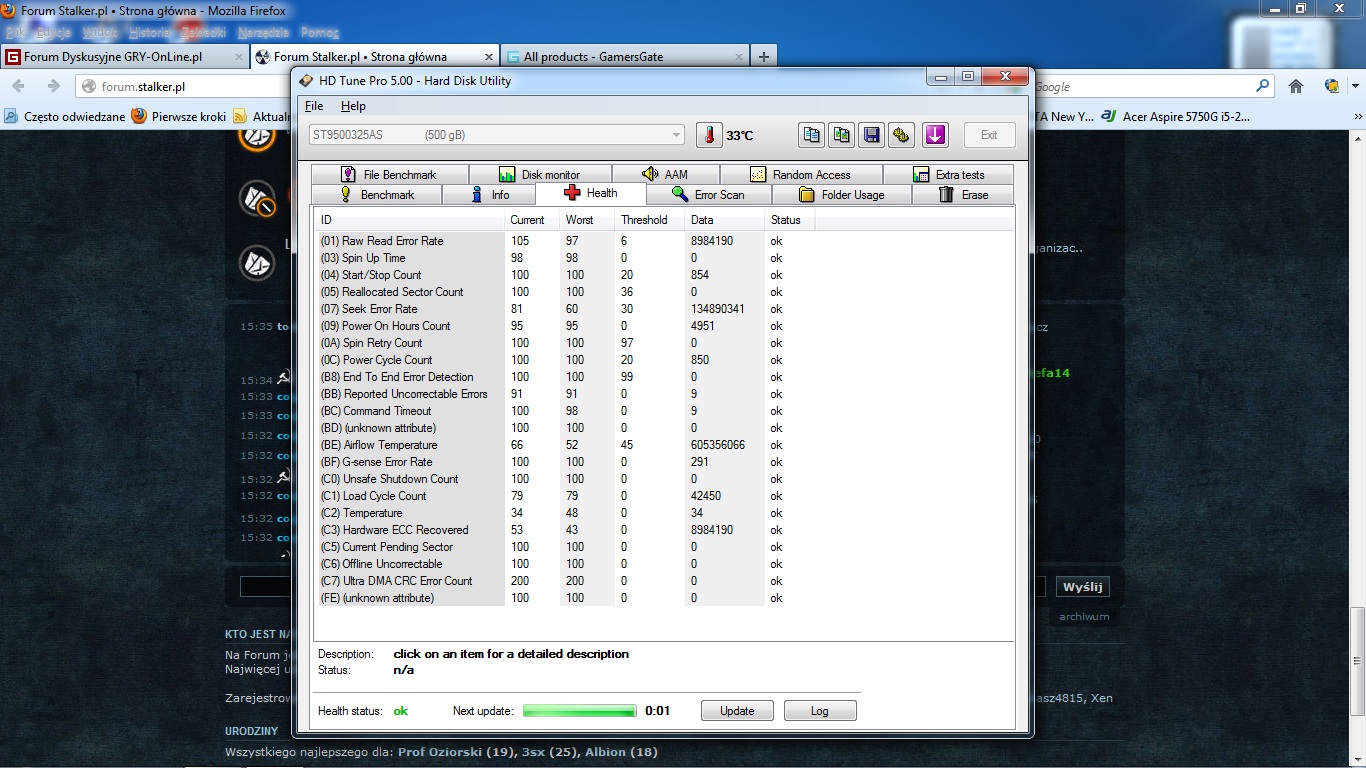Open a new Firefox tab with plus button
1366x768 pixels.
[764, 57]
